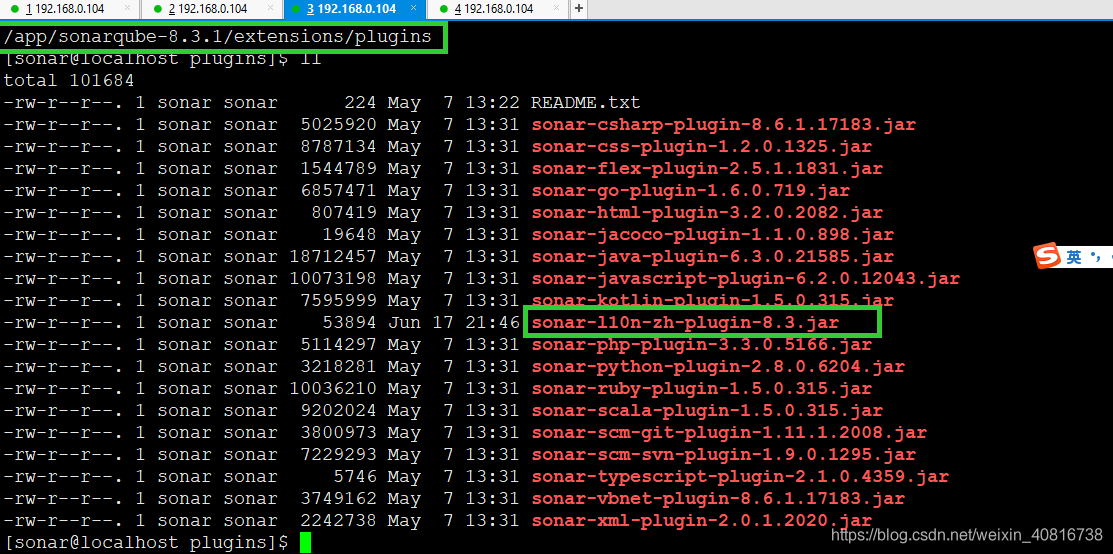Click file size 53894

[349, 322]
